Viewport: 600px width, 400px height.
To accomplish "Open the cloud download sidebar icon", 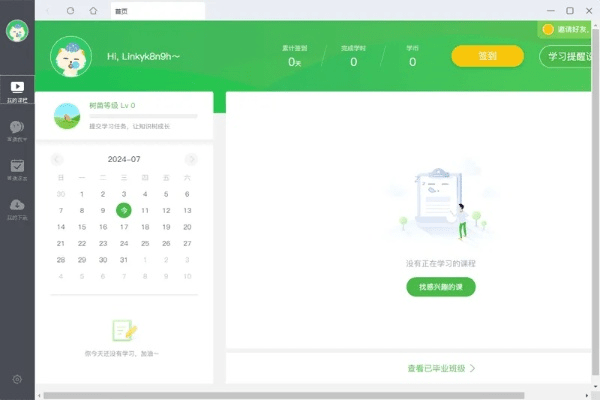I will point(17,208).
